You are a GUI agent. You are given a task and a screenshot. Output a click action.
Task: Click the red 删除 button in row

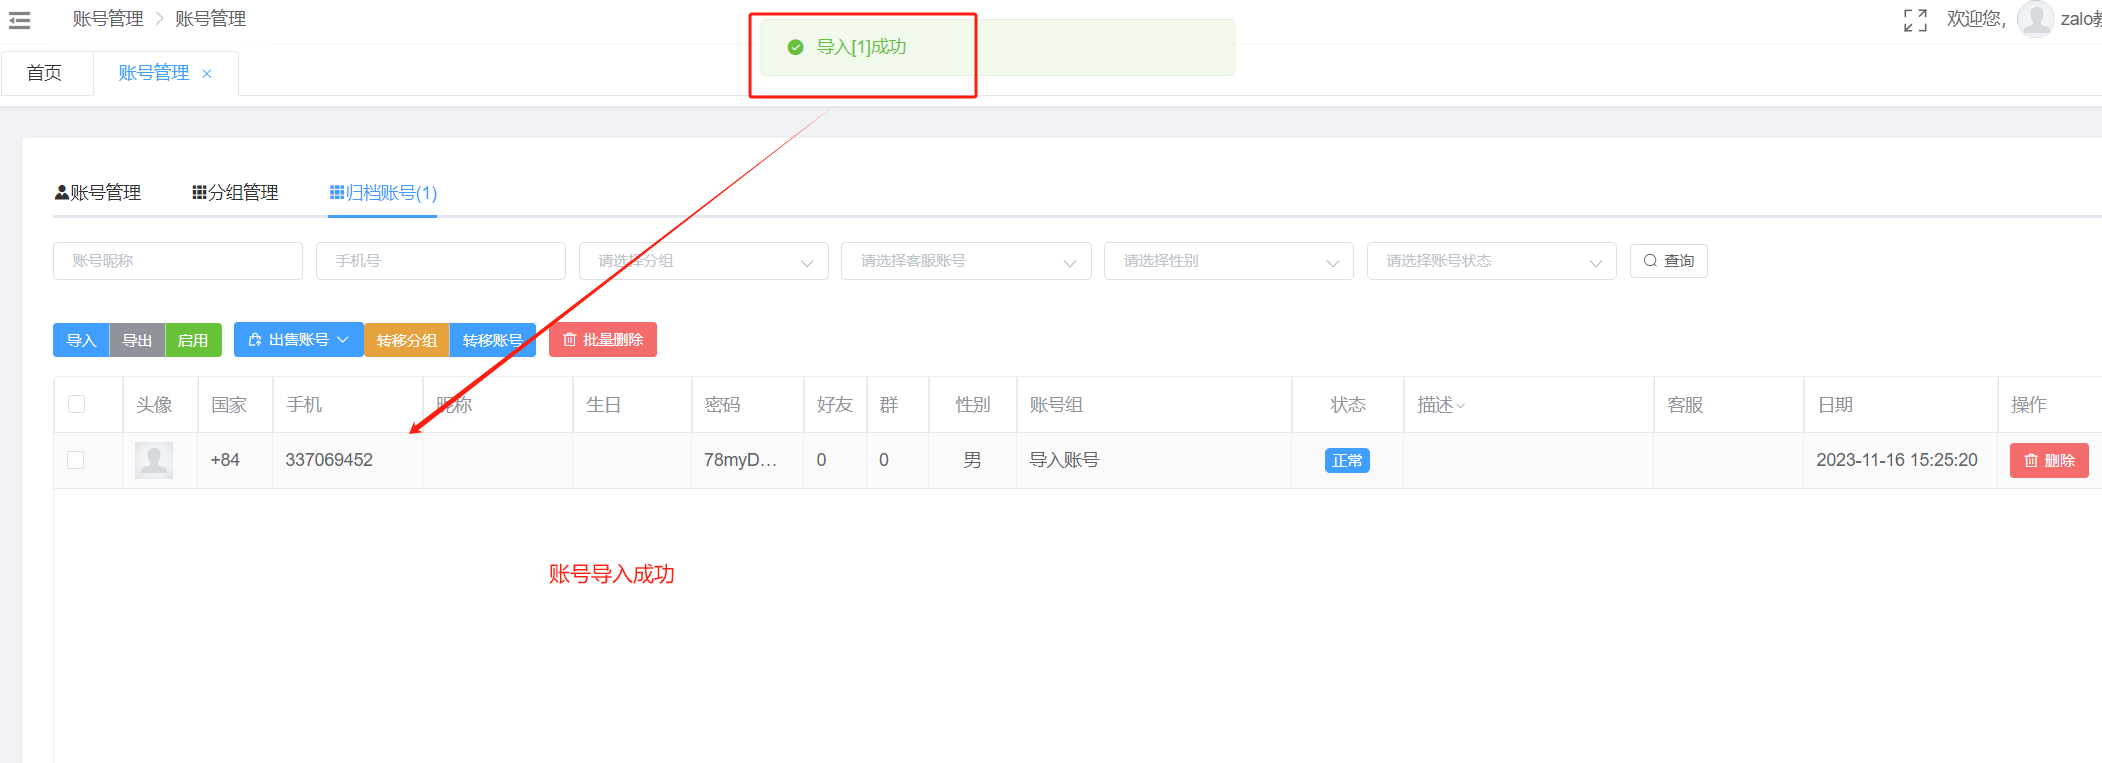coord(2048,460)
